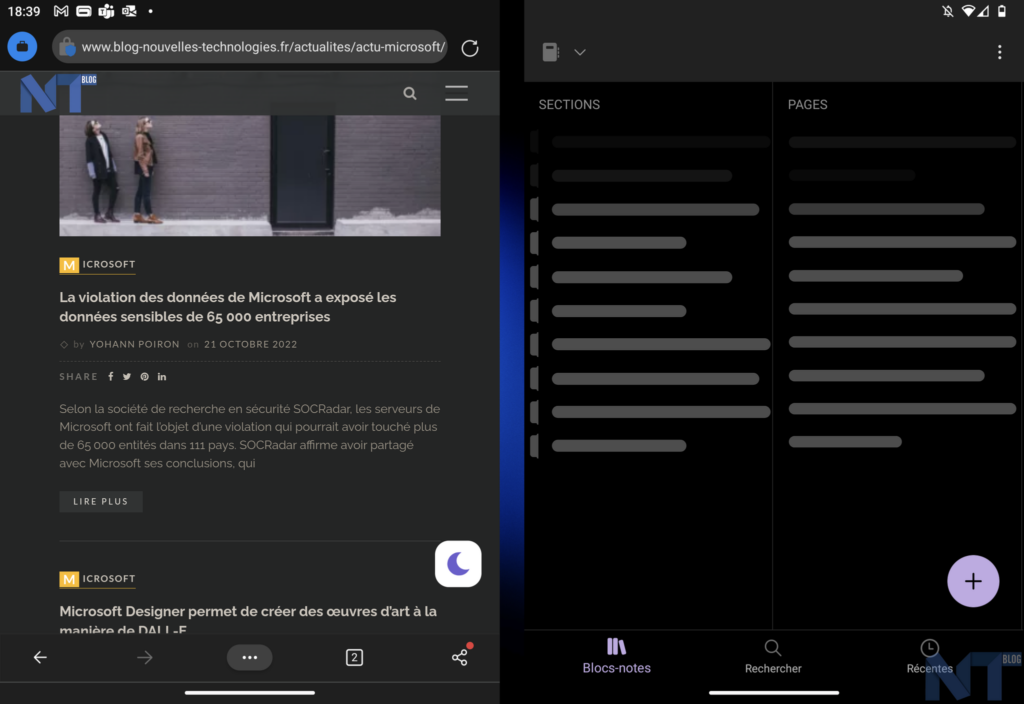1024x704 pixels.
Task: Switch to the Blocs-notes tab
Action: (616, 656)
